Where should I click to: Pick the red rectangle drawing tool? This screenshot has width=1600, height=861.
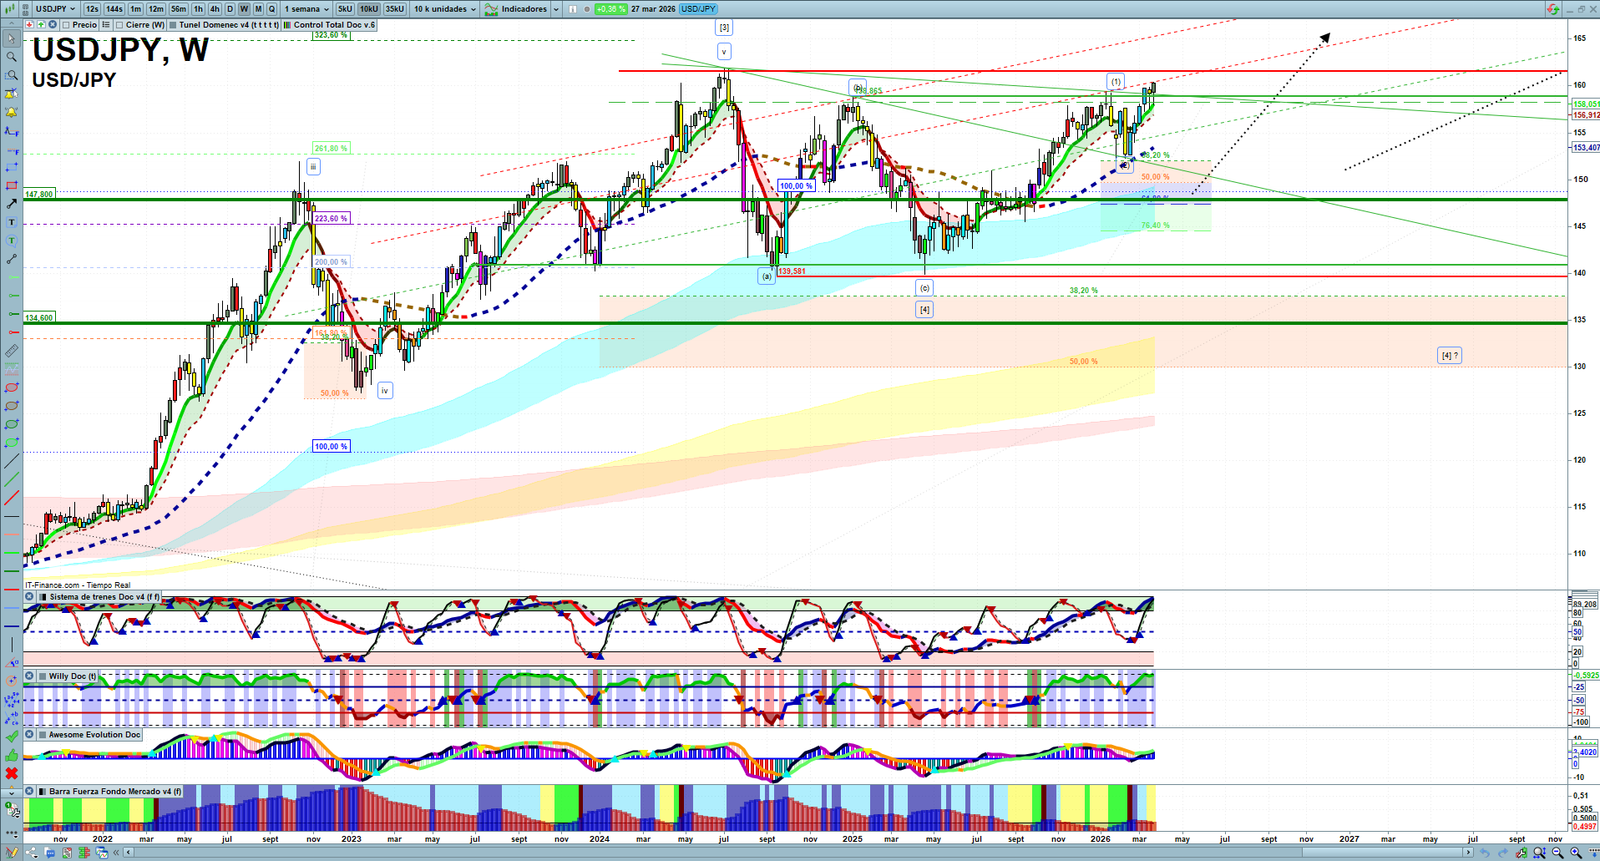click(11, 186)
